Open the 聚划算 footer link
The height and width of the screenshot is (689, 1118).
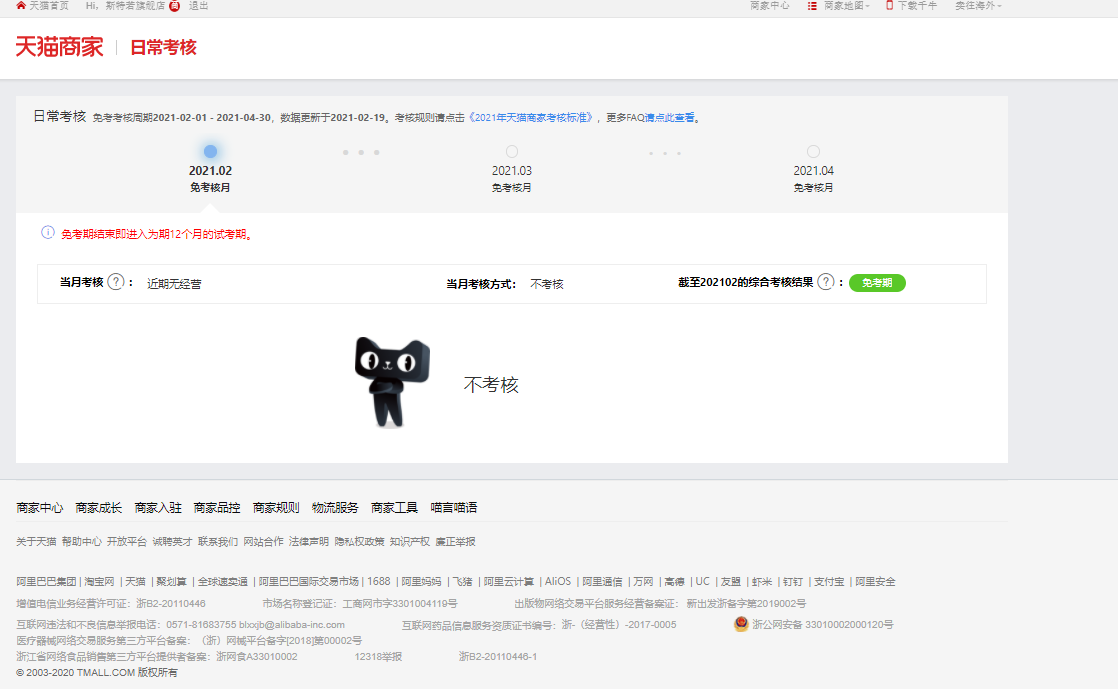tap(172, 582)
